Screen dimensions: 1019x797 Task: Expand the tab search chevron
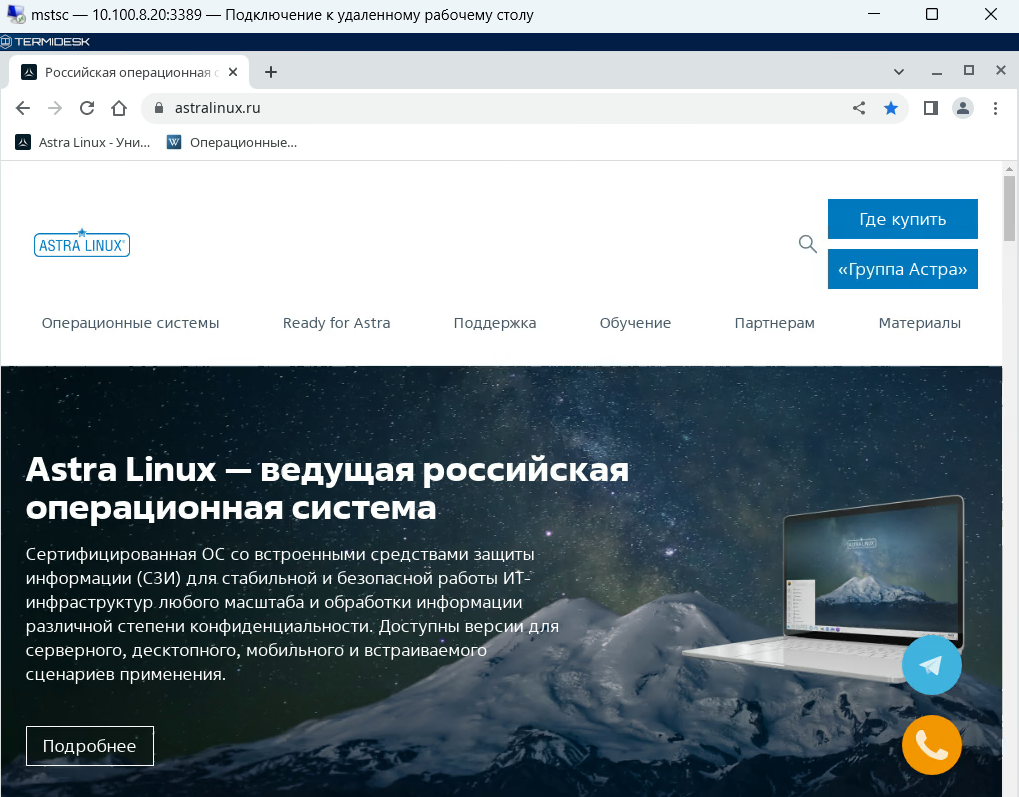click(899, 72)
